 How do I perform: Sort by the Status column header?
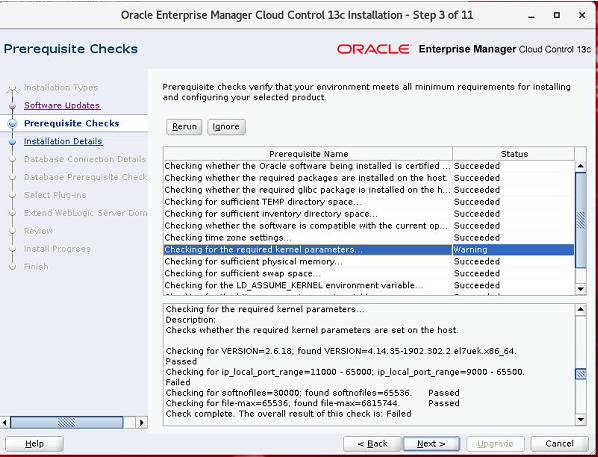pyautogui.click(x=514, y=154)
